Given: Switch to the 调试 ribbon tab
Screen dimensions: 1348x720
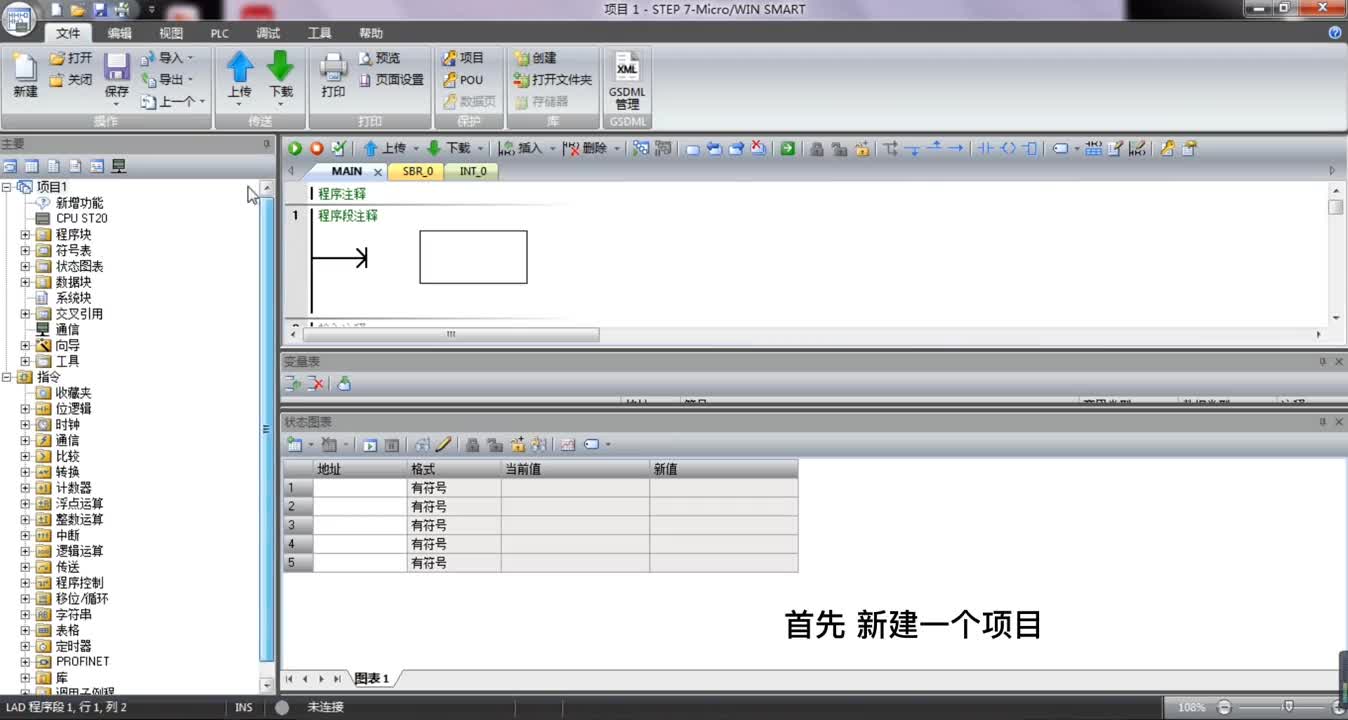Looking at the screenshot, I should click(x=268, y=33).
